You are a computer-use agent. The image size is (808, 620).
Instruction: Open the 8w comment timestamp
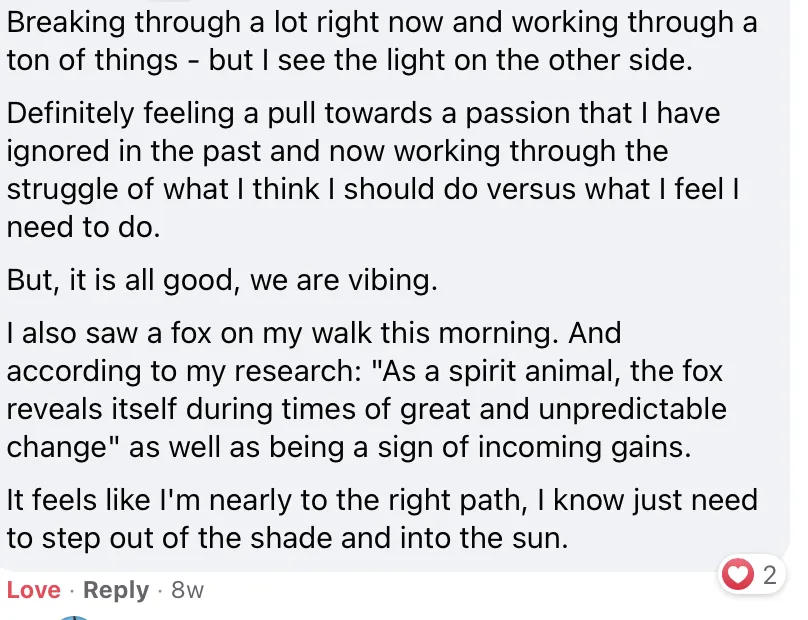coord(187,591)
